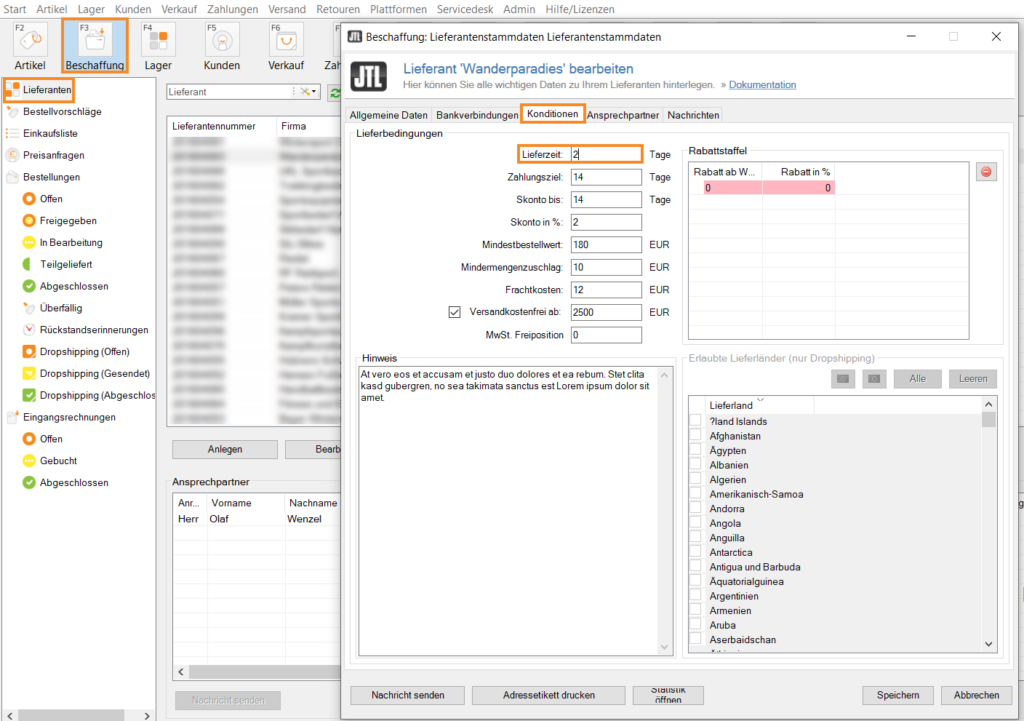Screen dimensions: 1024x721
Task: Toggle the Versandkostenfrei ab checkbox
Action: [x=455, y=312]
